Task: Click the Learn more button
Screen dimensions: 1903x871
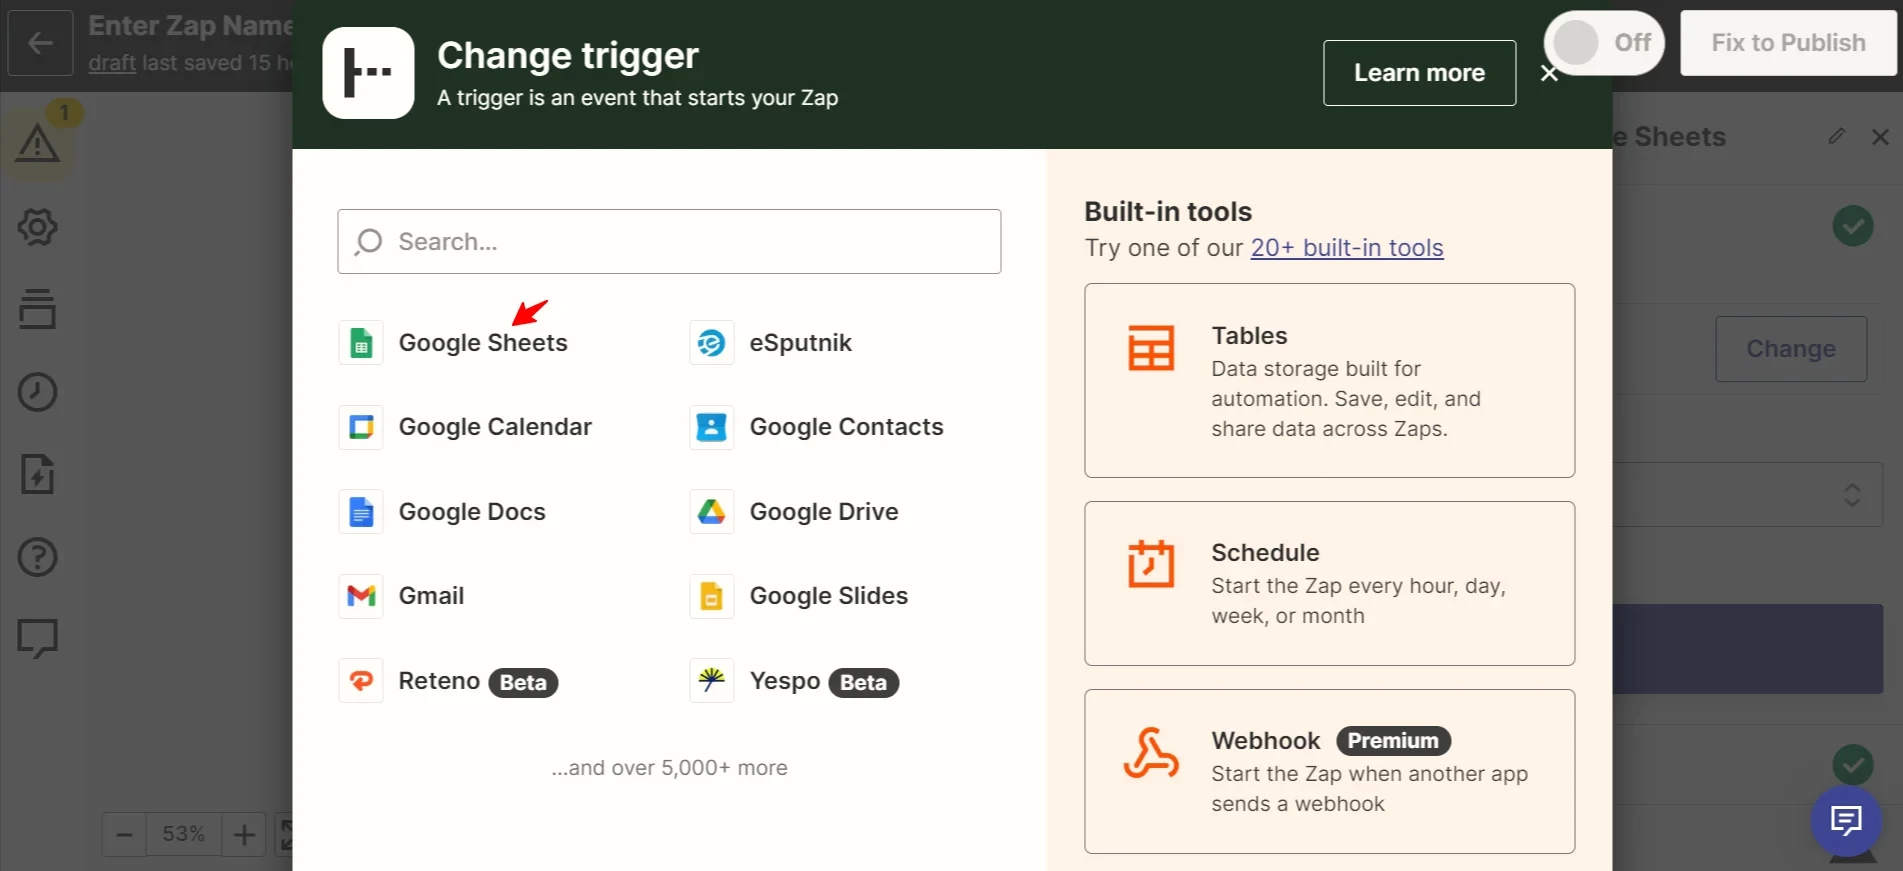Action: [1419, 73]
